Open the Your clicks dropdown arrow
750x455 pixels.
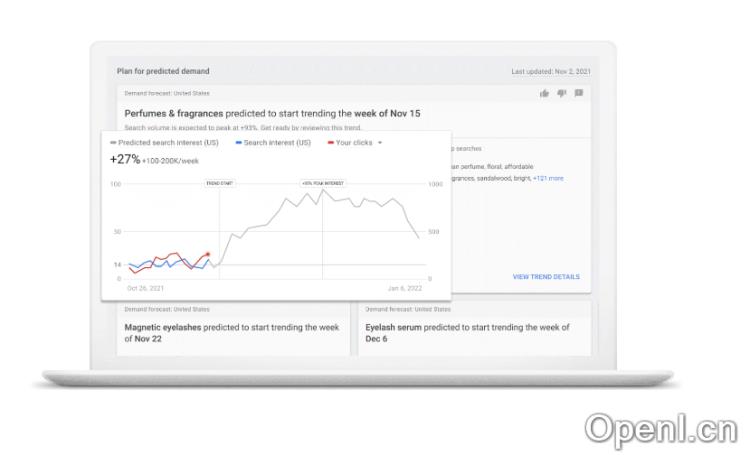click(x=380, y=143)
